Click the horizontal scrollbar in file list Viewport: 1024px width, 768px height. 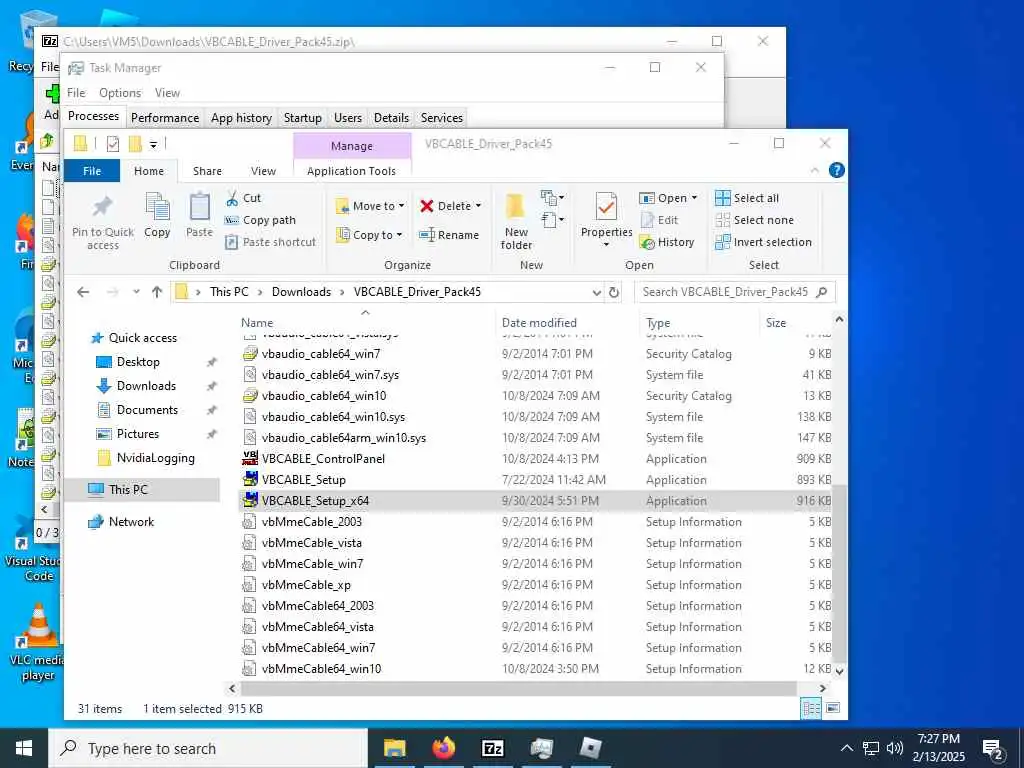click(x=519, y=688)
